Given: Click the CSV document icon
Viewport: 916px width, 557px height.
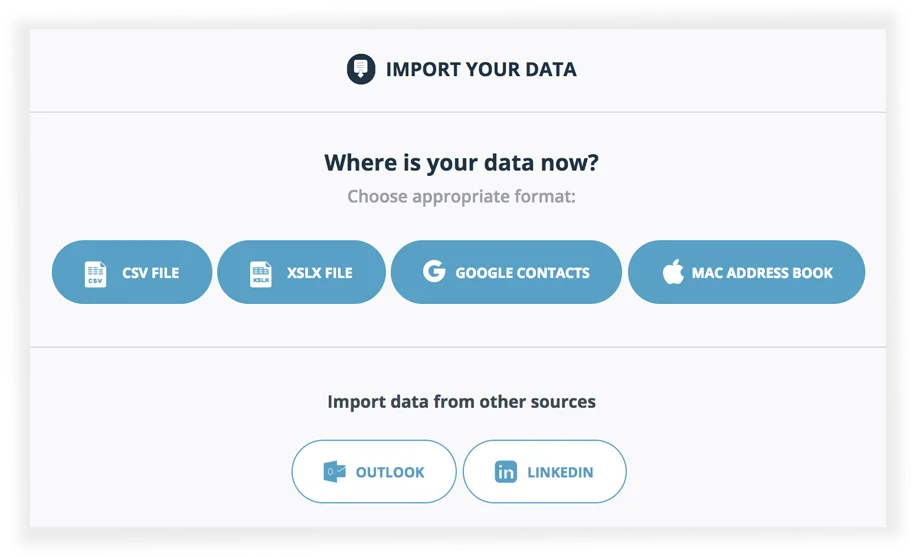Looking at the screenshot, I should [95, 274].
